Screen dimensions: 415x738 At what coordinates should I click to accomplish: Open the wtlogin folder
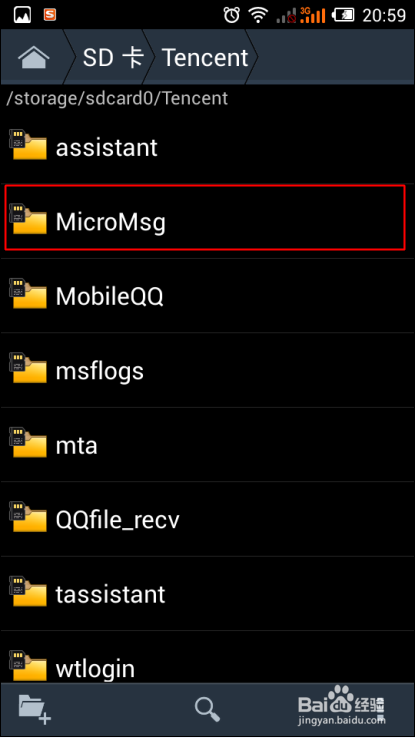[x=208, y=658]
